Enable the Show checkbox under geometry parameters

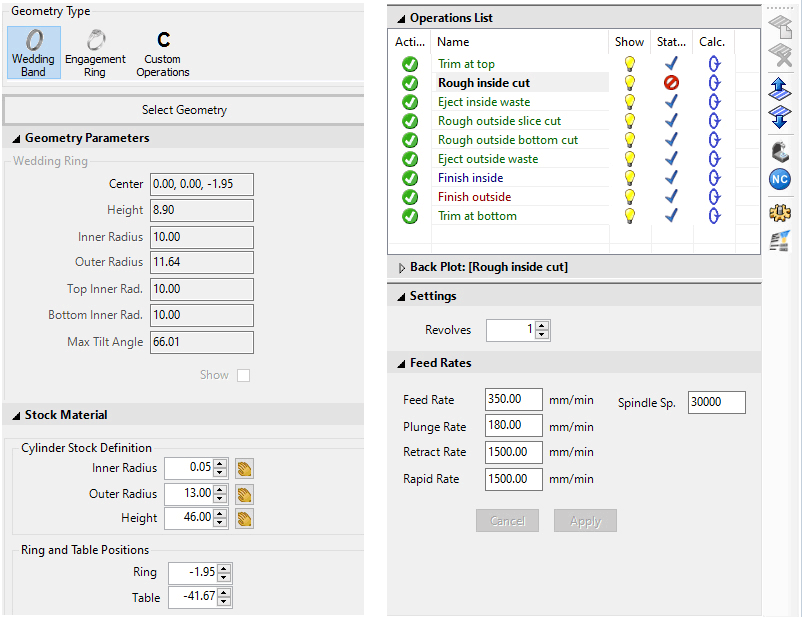(x=243, y=375)
